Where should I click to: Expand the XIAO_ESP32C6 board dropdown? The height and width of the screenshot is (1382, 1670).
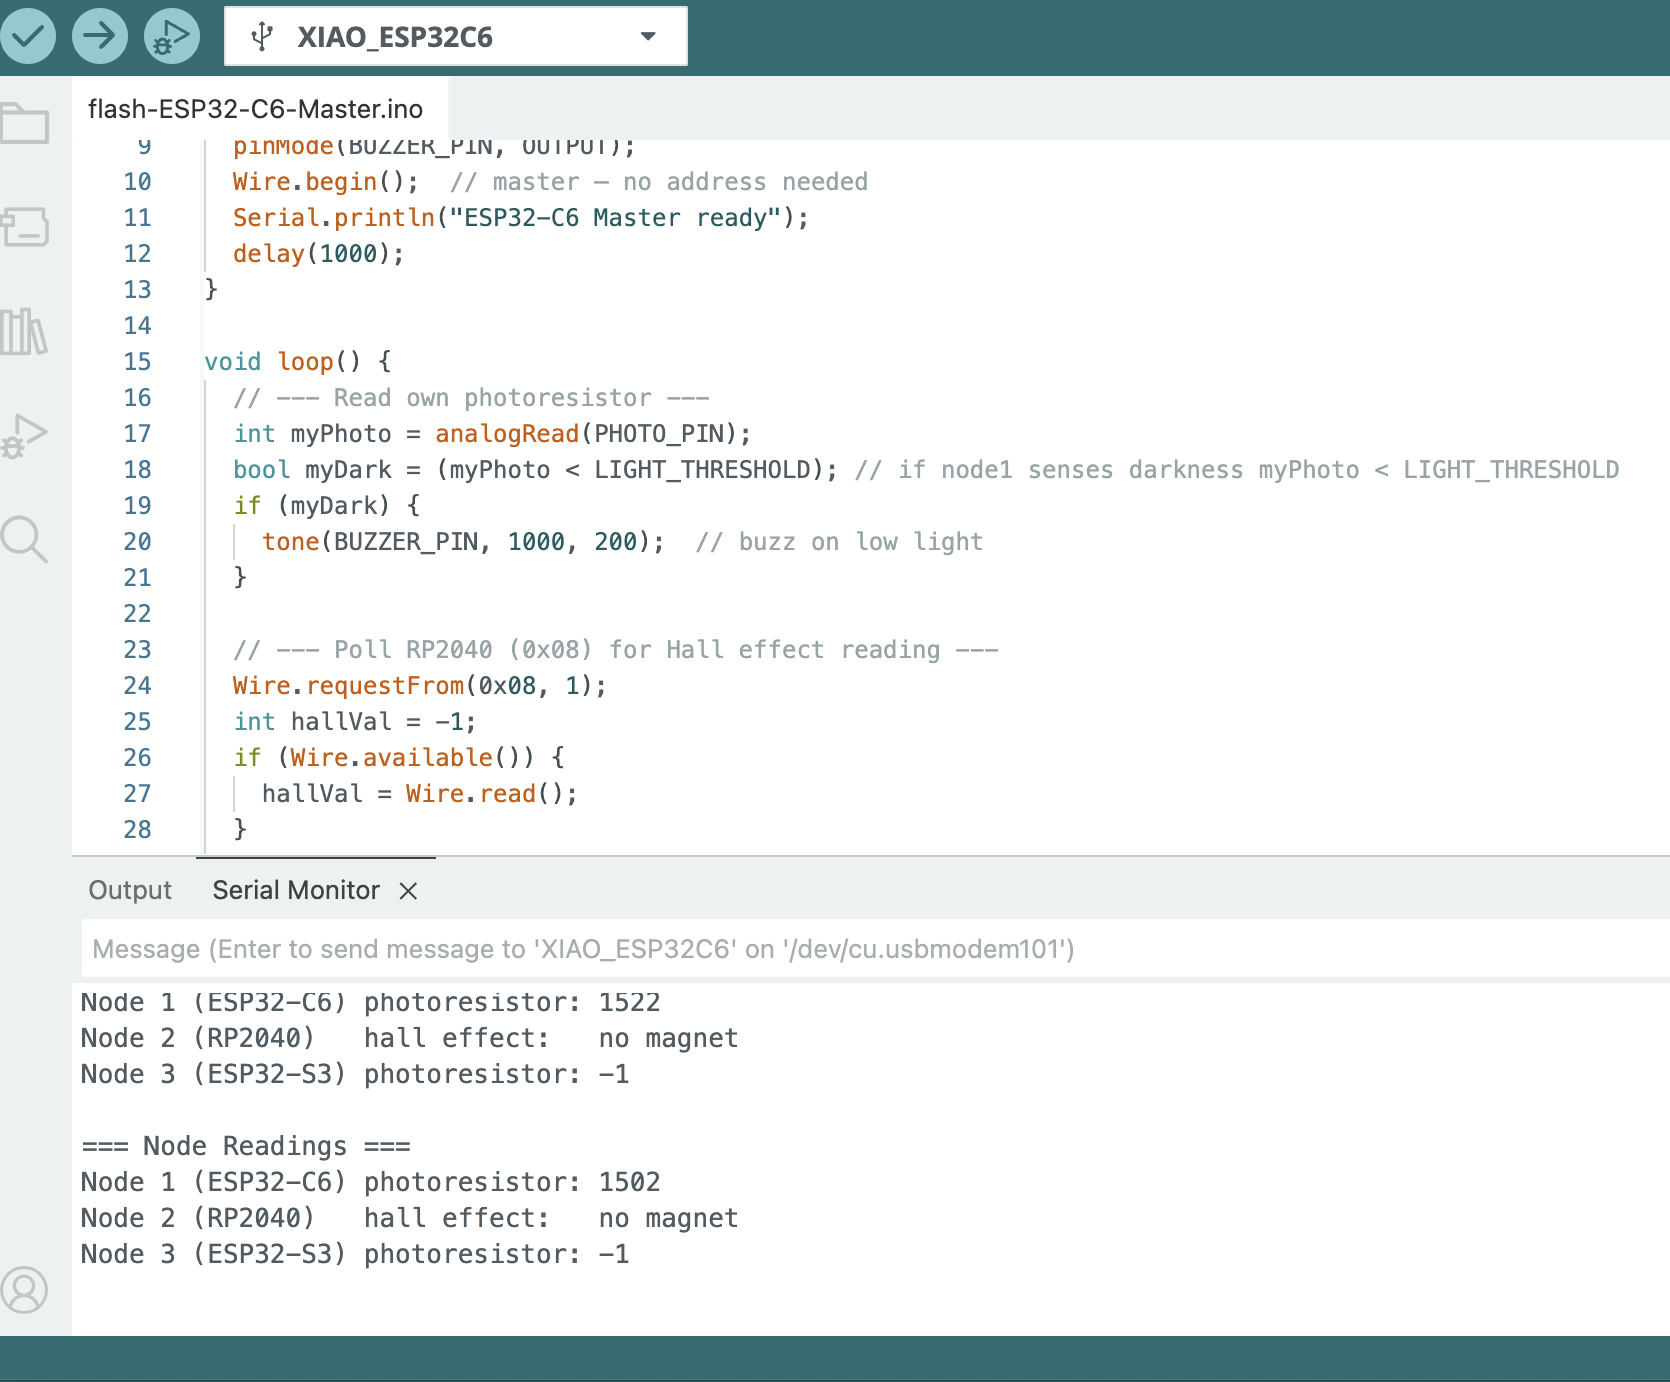pyautogui.click(x=394, y=37)
